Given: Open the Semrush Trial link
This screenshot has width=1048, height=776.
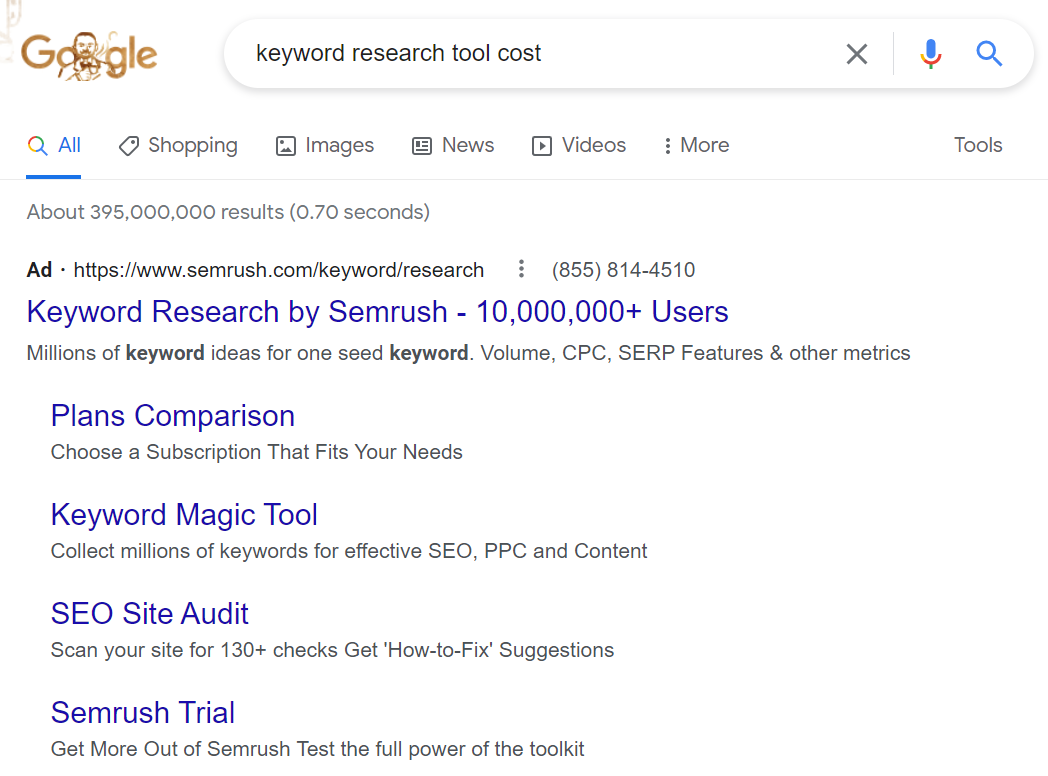Looking at the screenshot, I should (x=142, y=712).
